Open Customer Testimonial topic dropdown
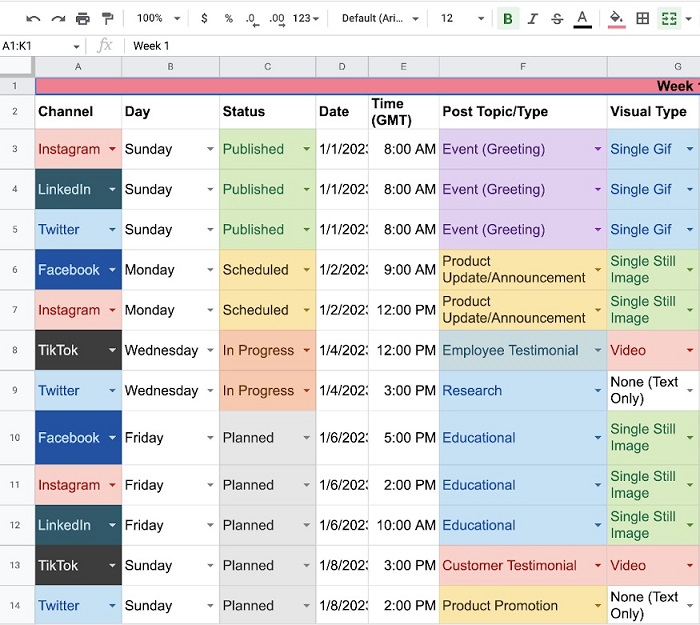Image resolution: width=700 pixels, height=625 pixels. pyautogui.click(x=598, y=566)
